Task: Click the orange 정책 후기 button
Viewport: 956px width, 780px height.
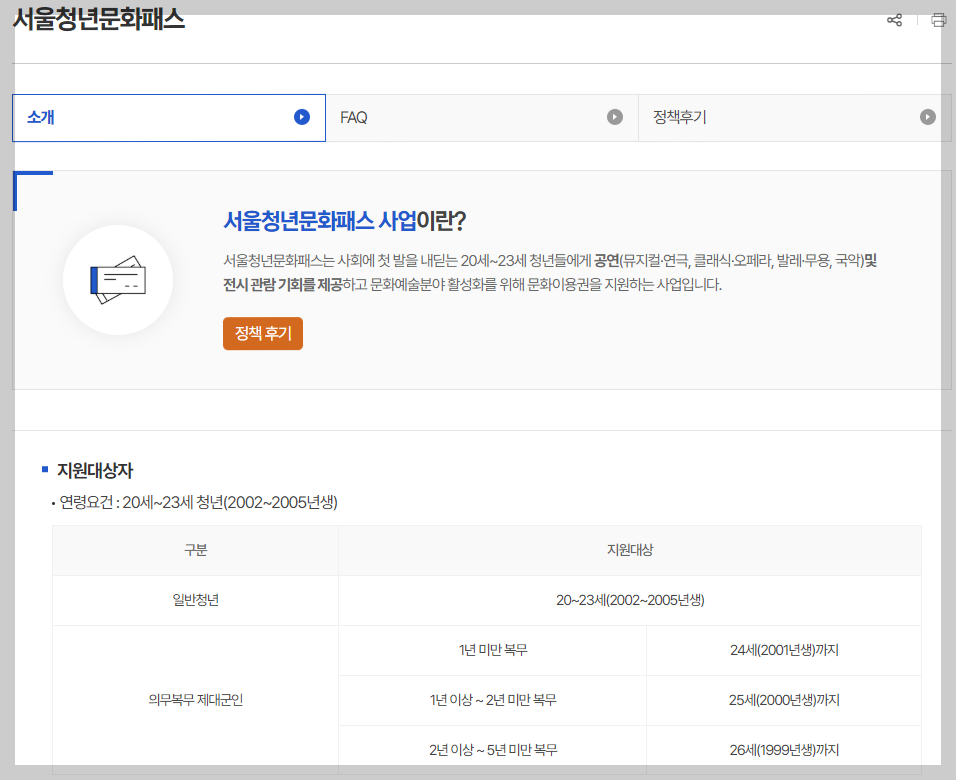Action: click(x=263, y=334)
